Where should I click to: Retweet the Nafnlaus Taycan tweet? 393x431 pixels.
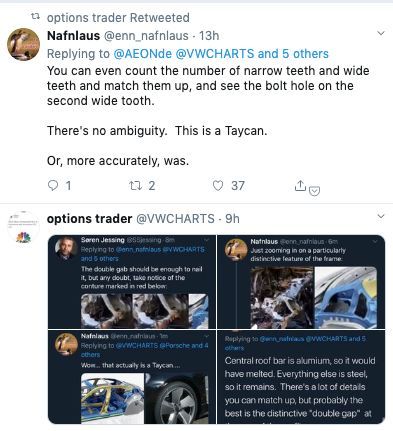[x=135, y=185]
